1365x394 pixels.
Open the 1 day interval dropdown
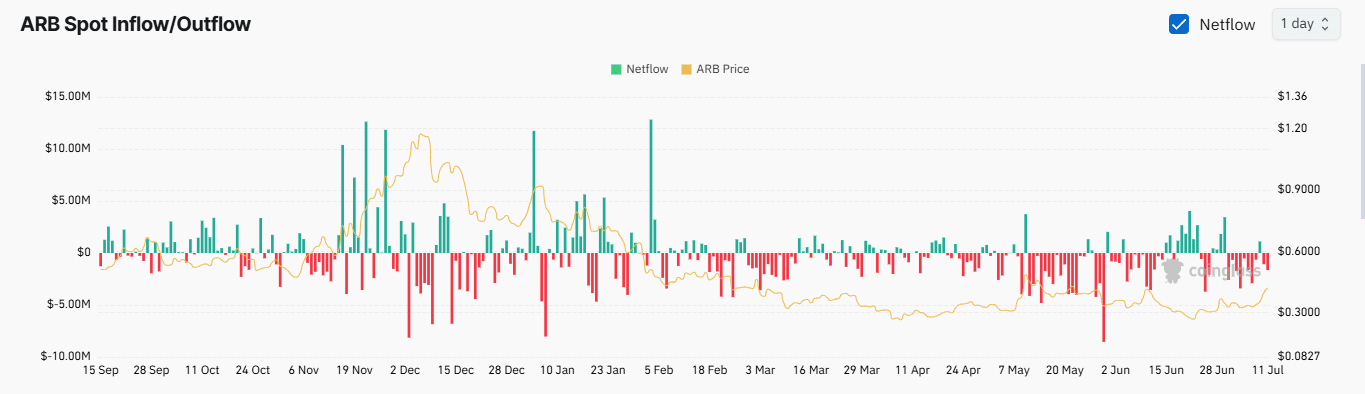pyautogui.click(x=1305, y=24)
